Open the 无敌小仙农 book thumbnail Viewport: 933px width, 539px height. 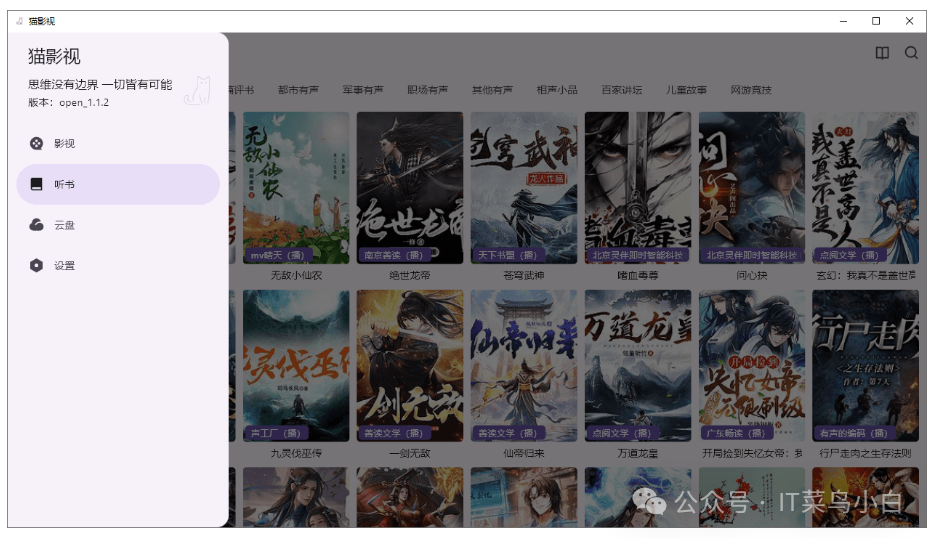coord(295,187)
